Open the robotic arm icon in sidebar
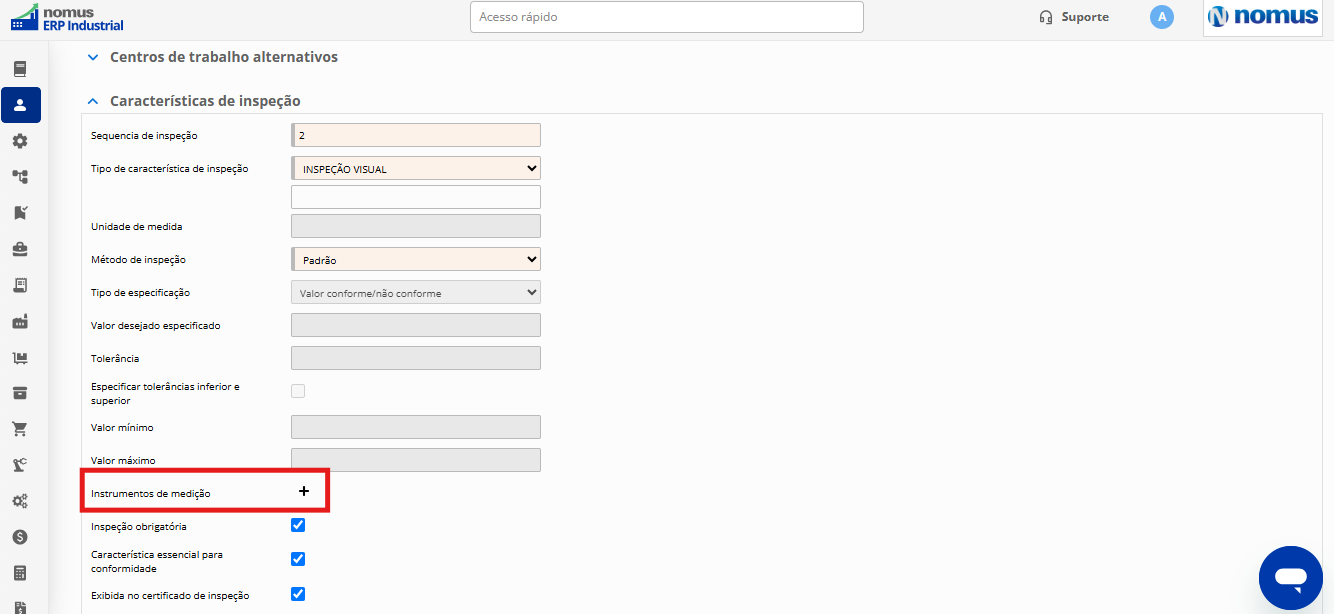 pos(20,465)
